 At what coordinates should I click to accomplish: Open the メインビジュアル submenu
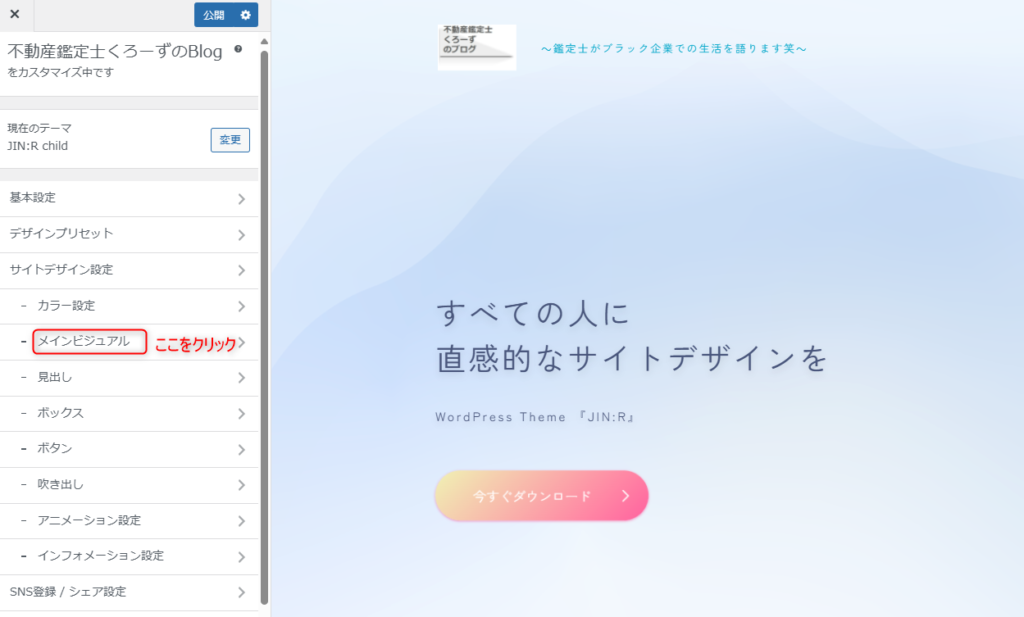click(x=129, y=342)
